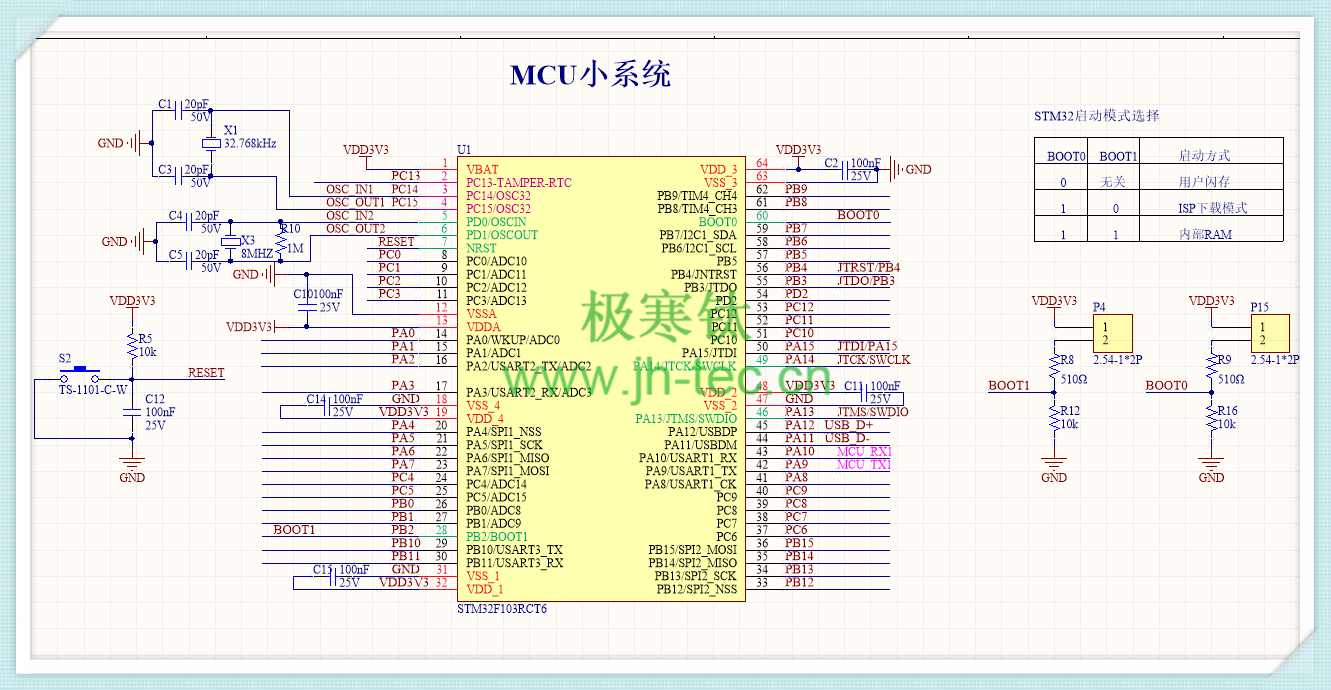
Task: Select the OSC_OUT2 net label
Action: pos(355,228)
